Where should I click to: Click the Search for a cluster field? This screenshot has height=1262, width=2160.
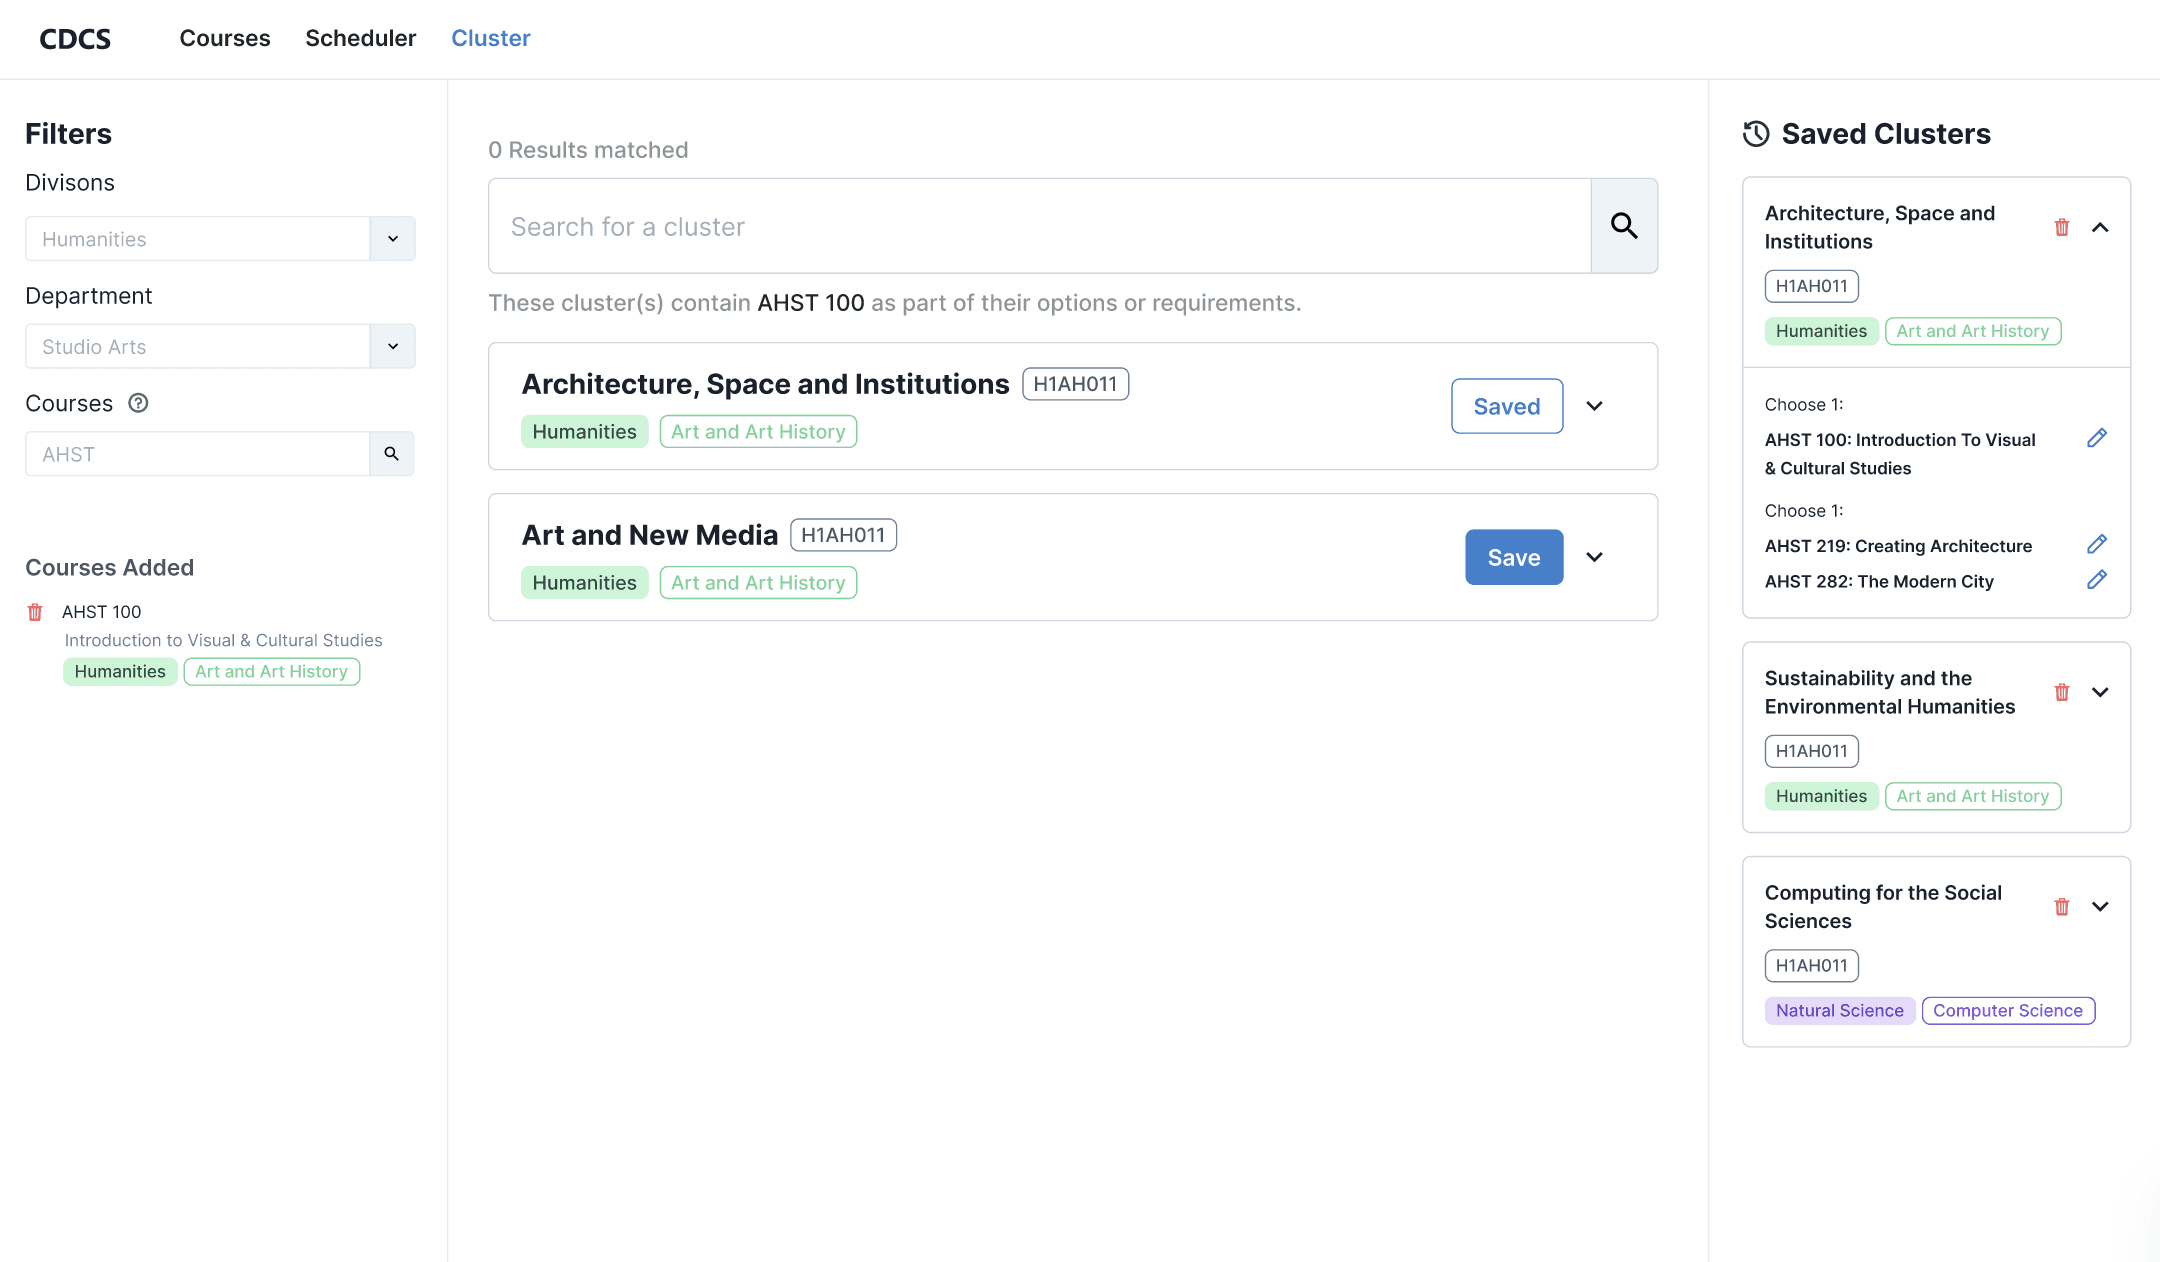[1040, 226]
